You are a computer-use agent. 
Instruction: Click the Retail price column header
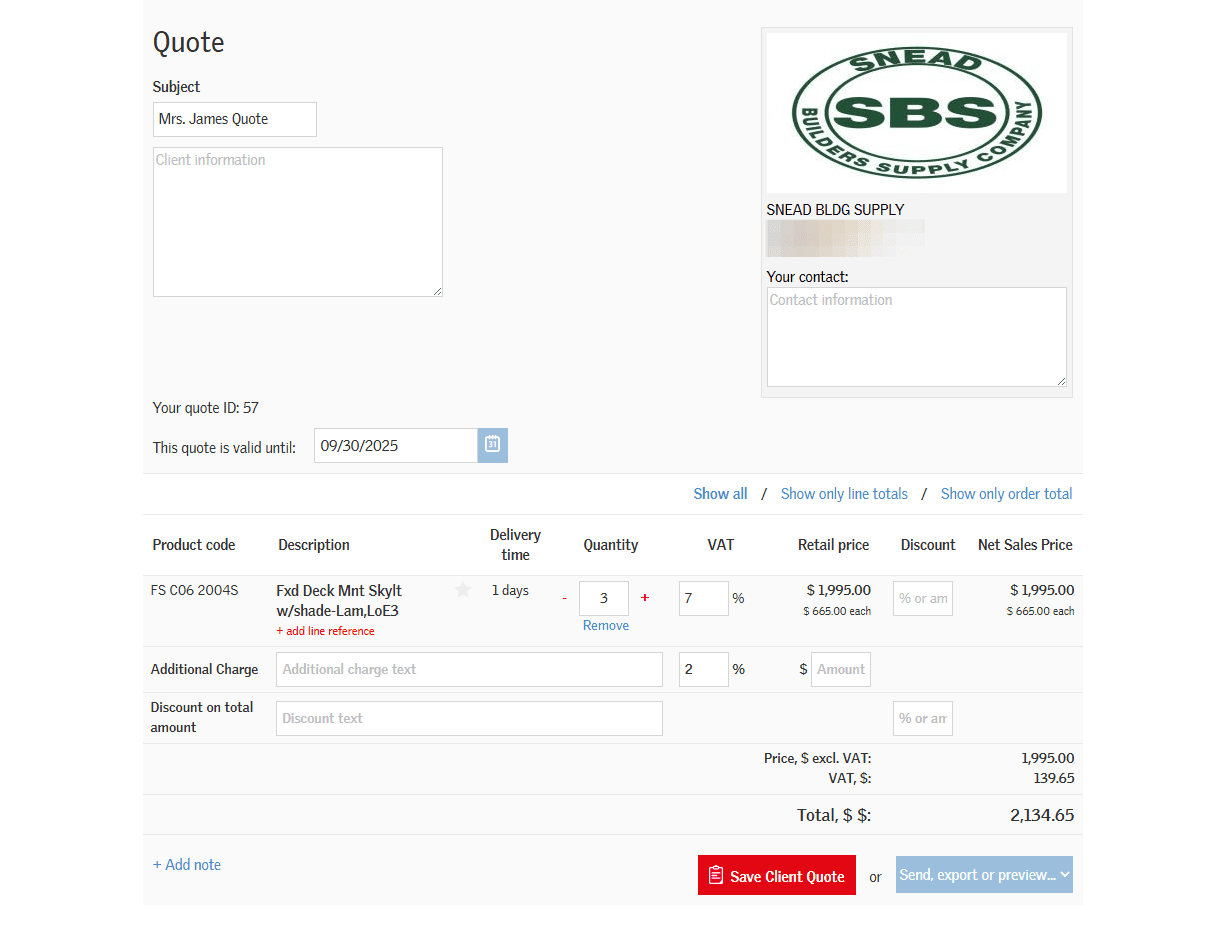tap(833, 545)
